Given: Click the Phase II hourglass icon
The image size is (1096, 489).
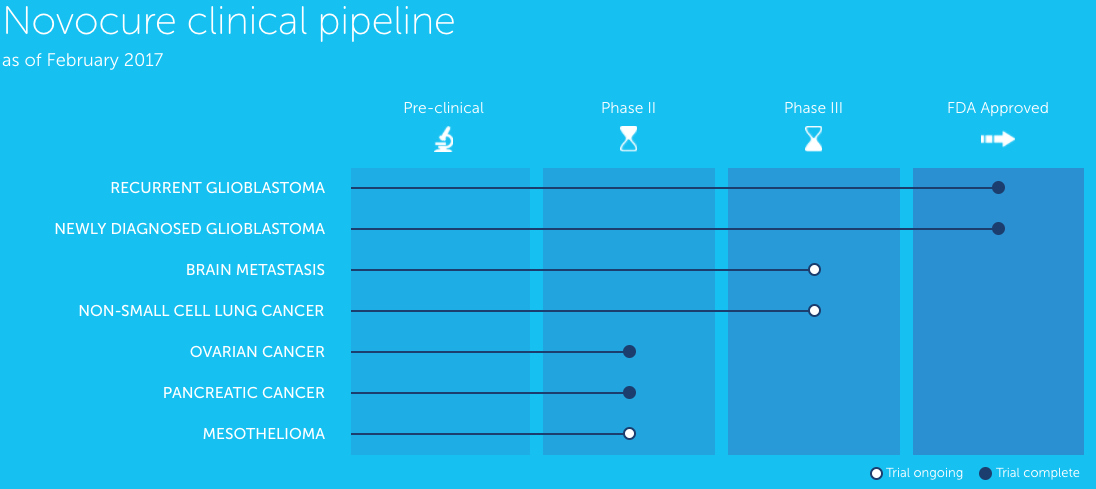Looking at the screenshot, I should point(628,139).
